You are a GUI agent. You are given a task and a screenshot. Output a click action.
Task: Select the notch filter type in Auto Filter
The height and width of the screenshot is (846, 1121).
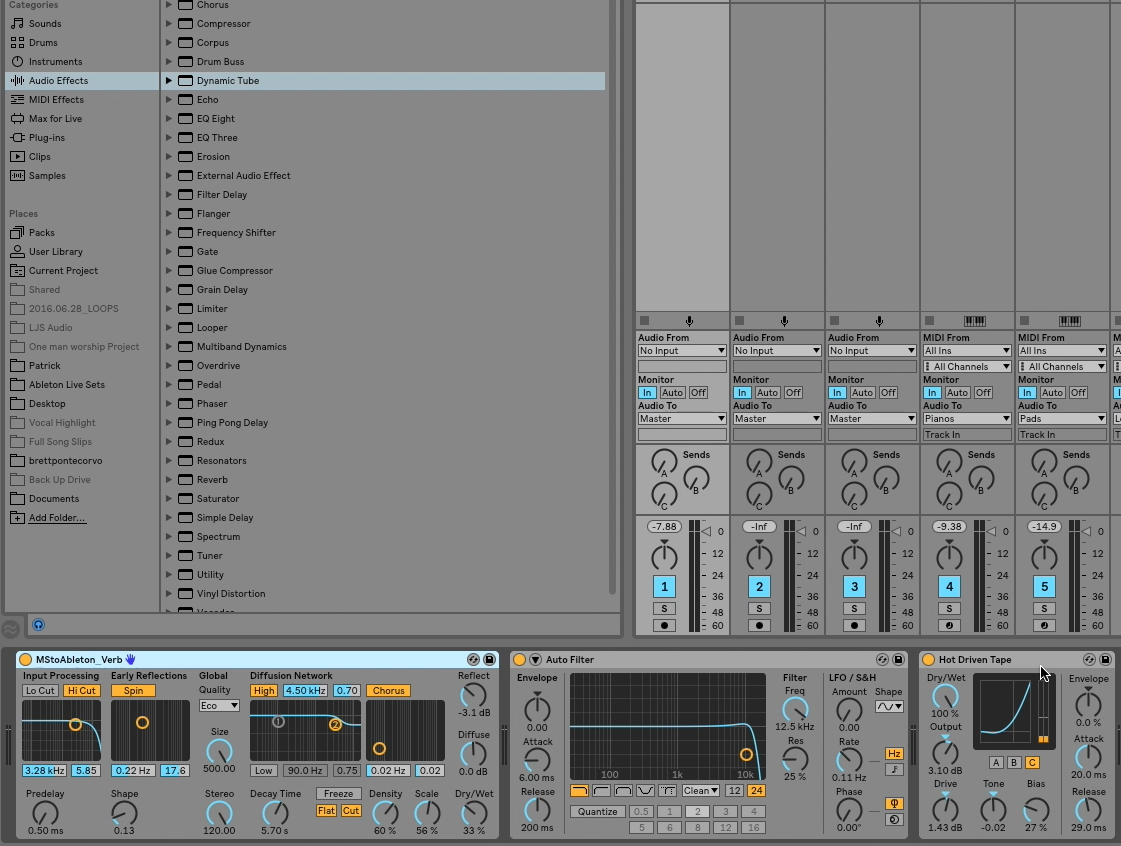tap(646, 790)
